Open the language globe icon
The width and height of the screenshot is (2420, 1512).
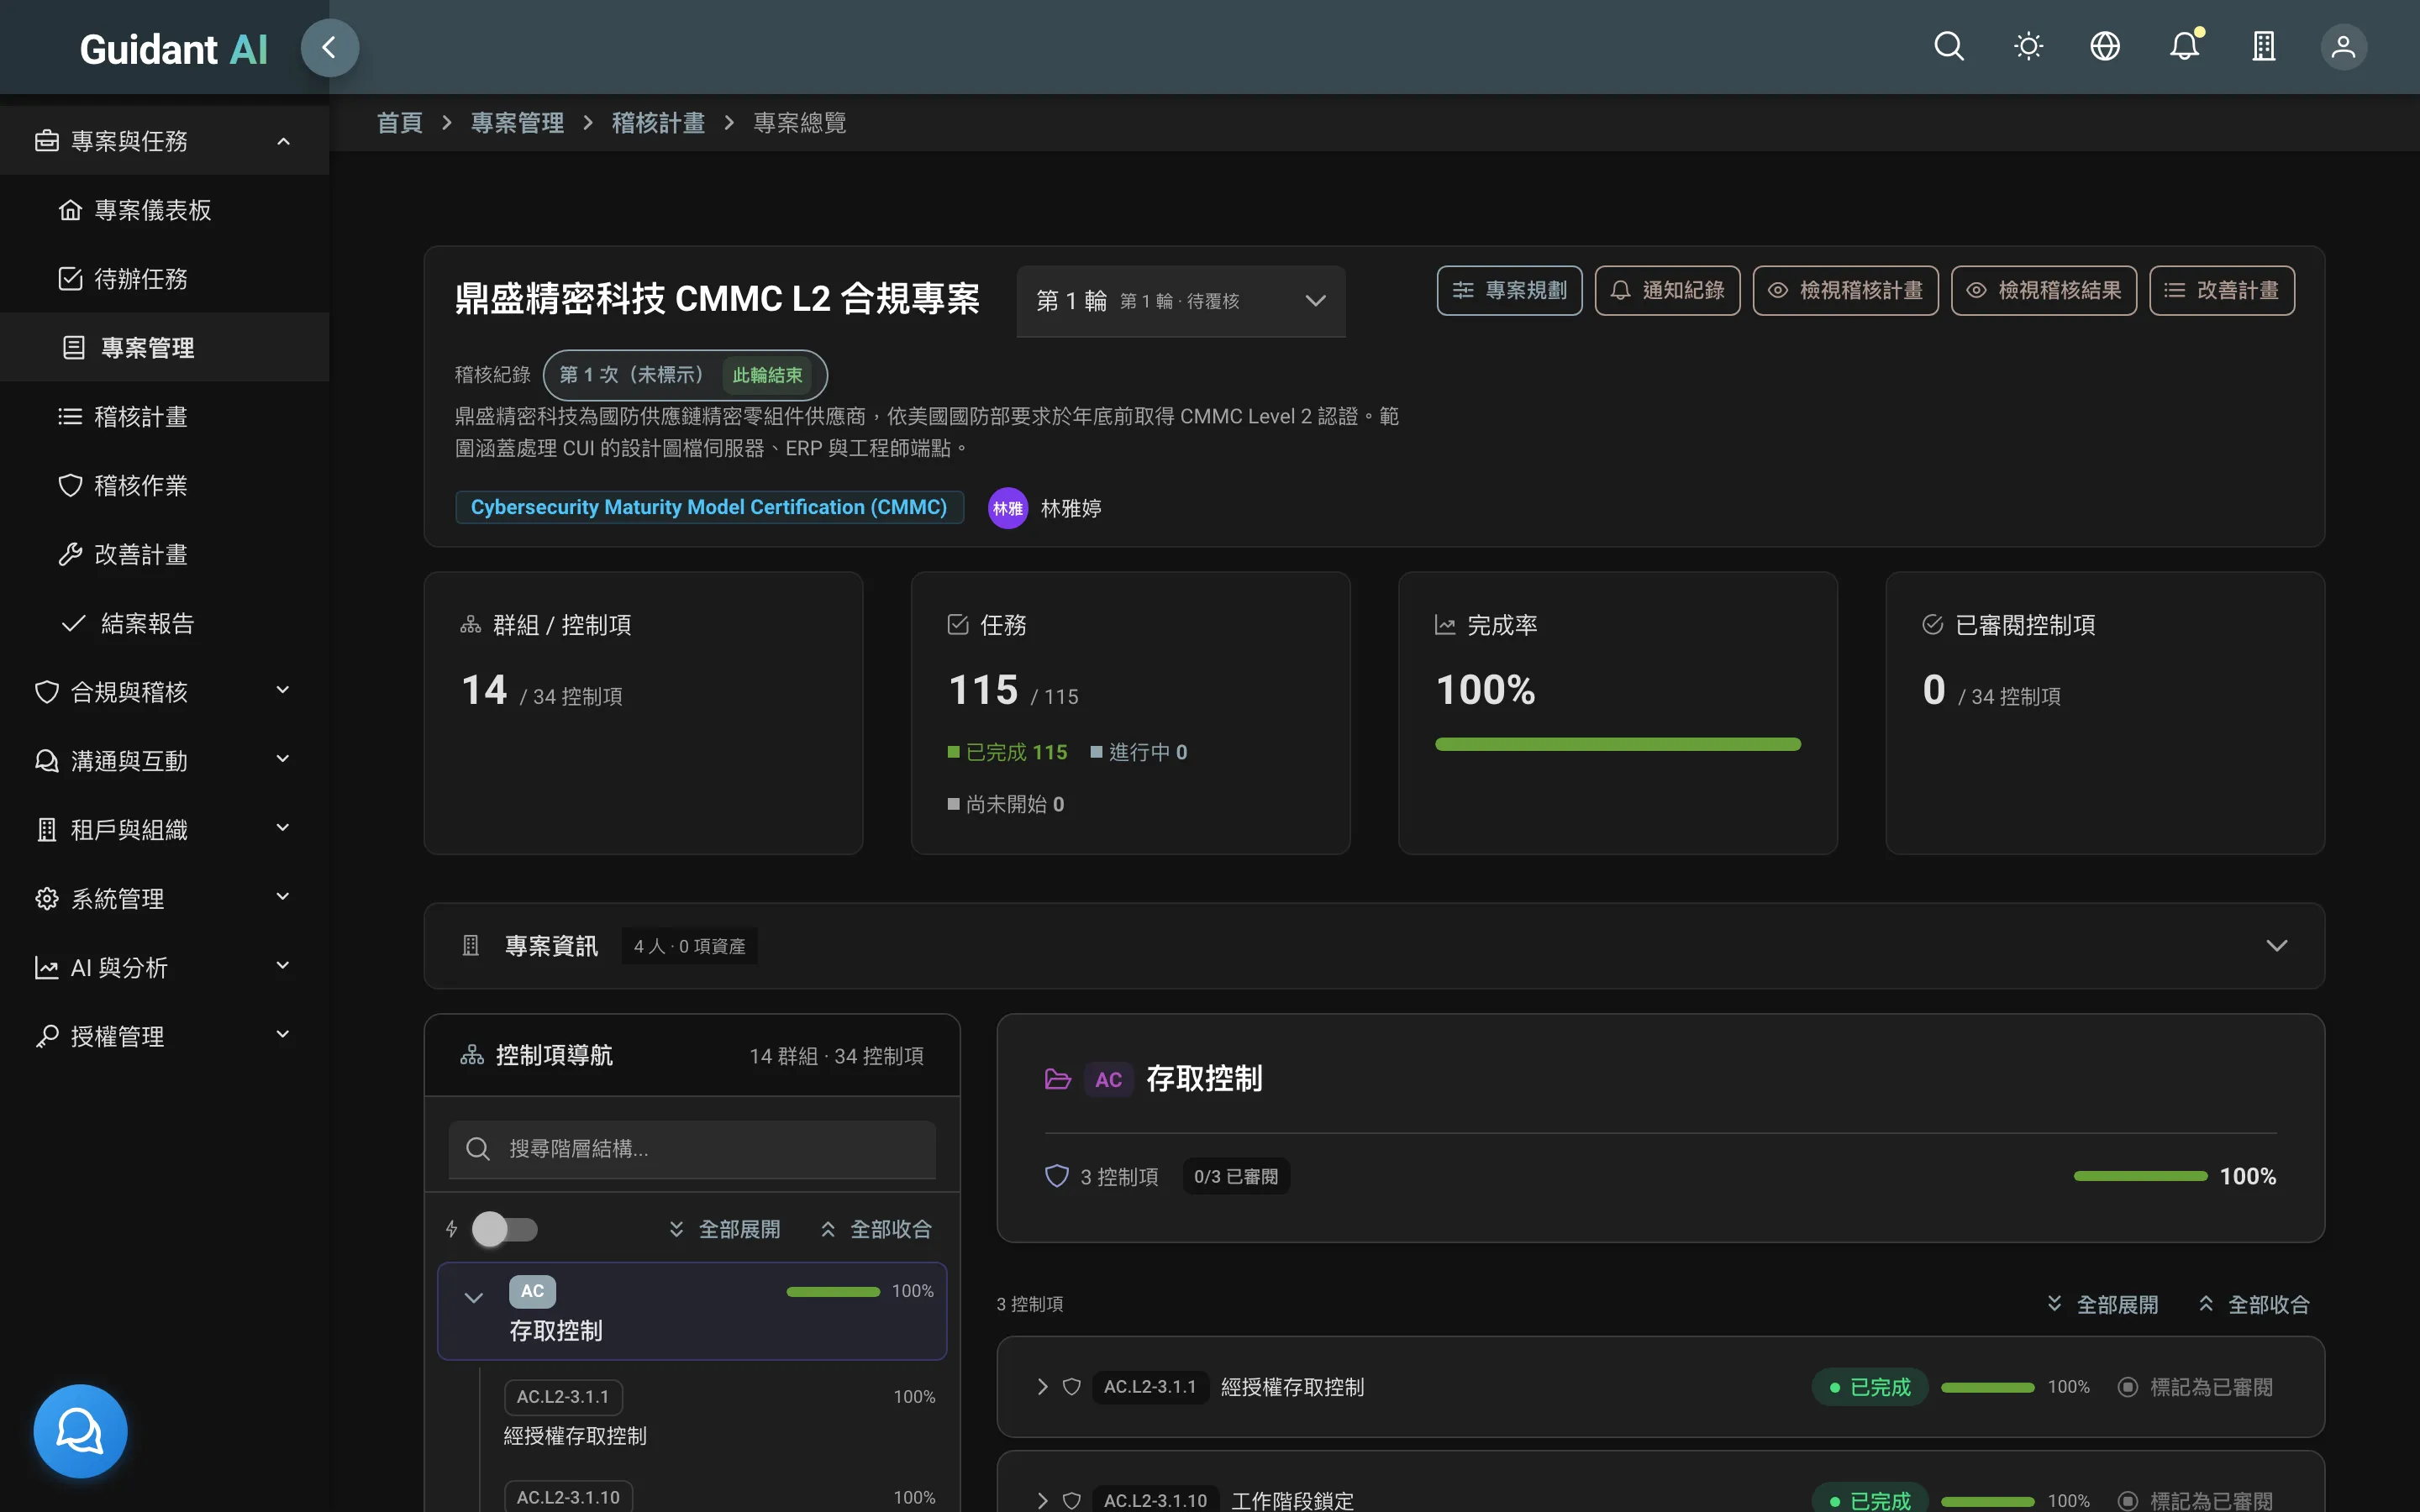2105,47
